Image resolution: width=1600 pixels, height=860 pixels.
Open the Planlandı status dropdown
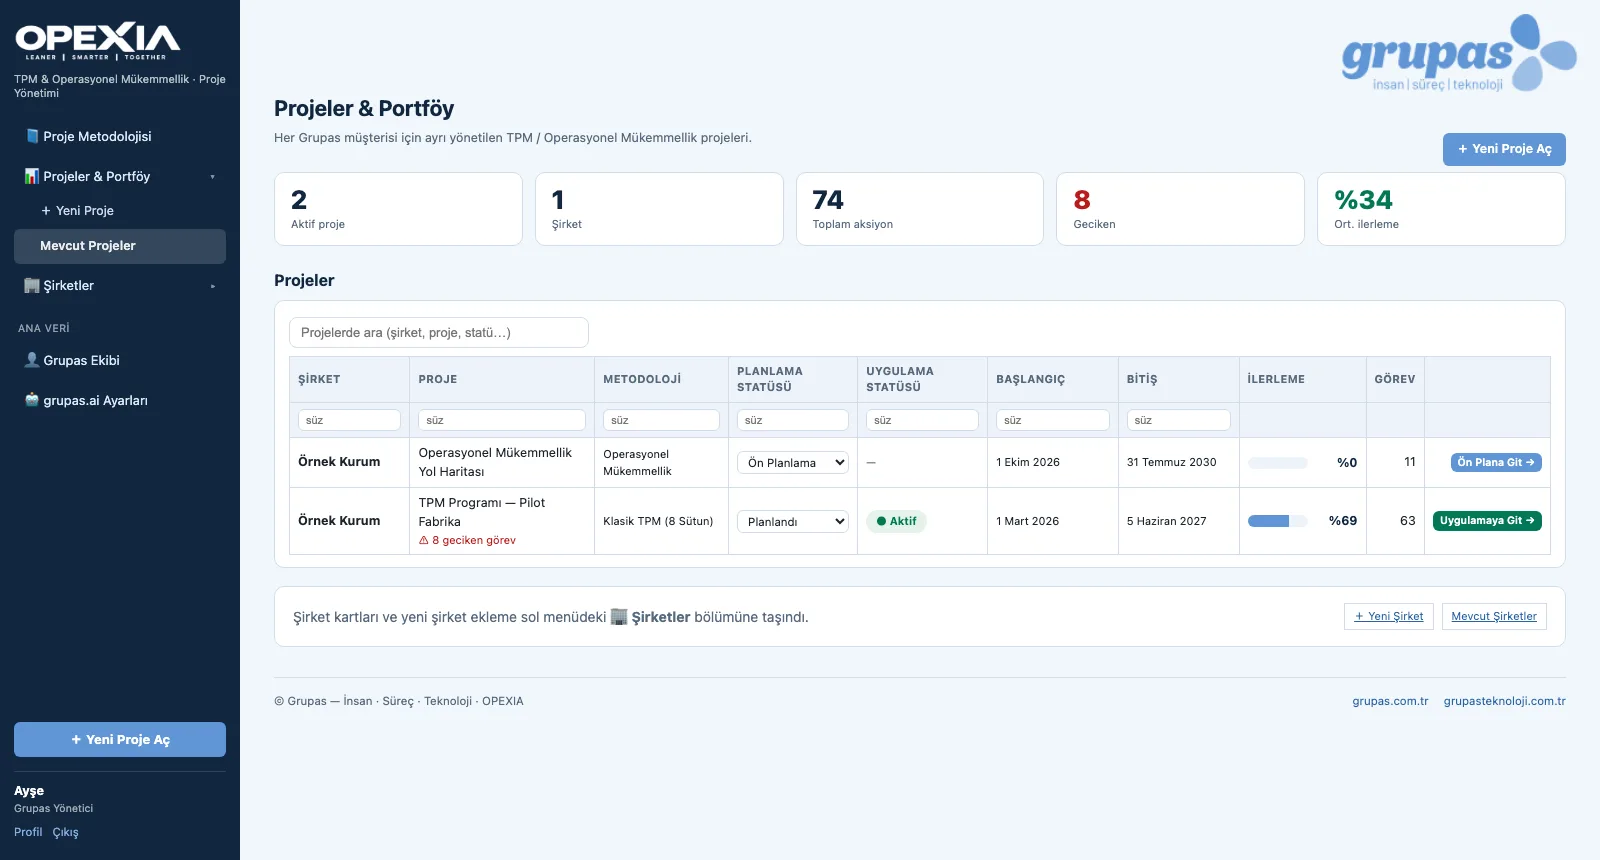(x=793, y=522)
